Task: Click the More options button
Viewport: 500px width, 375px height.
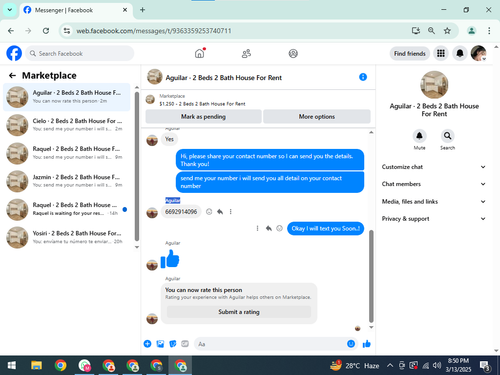Action: 317,117
